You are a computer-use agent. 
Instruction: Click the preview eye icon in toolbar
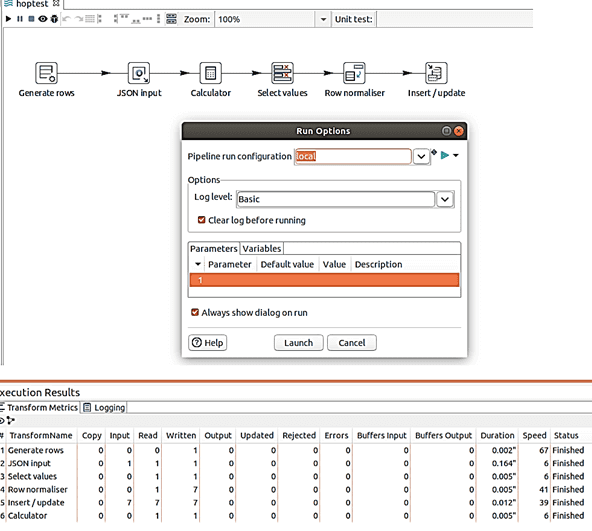pyautogui.click(x=43, y=19)
